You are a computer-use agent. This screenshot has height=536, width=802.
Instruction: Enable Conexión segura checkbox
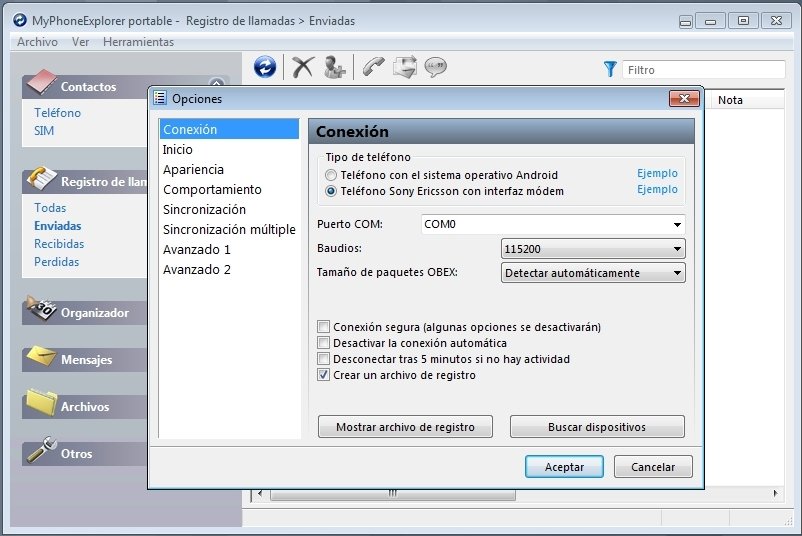click(323, 327)
